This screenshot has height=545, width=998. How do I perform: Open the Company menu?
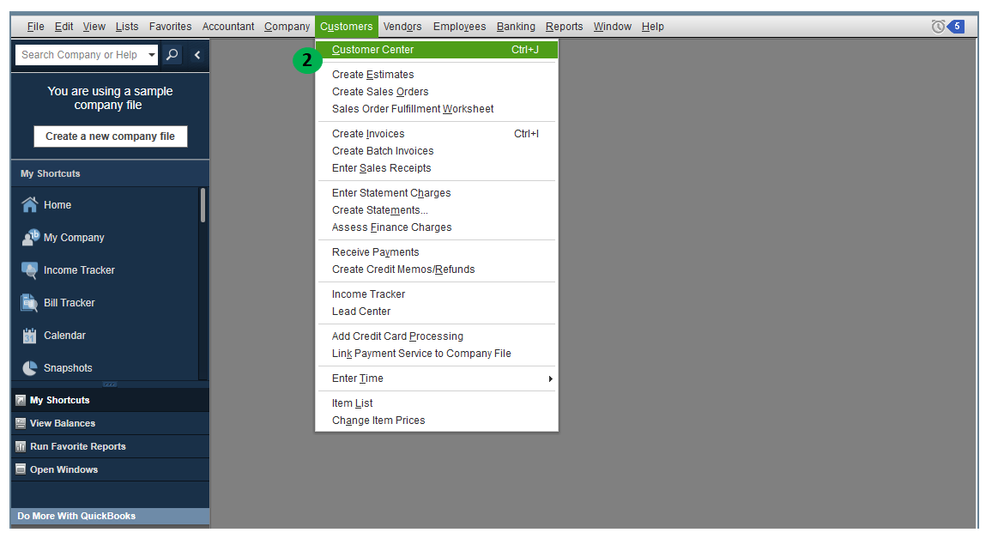pos(287,26)
